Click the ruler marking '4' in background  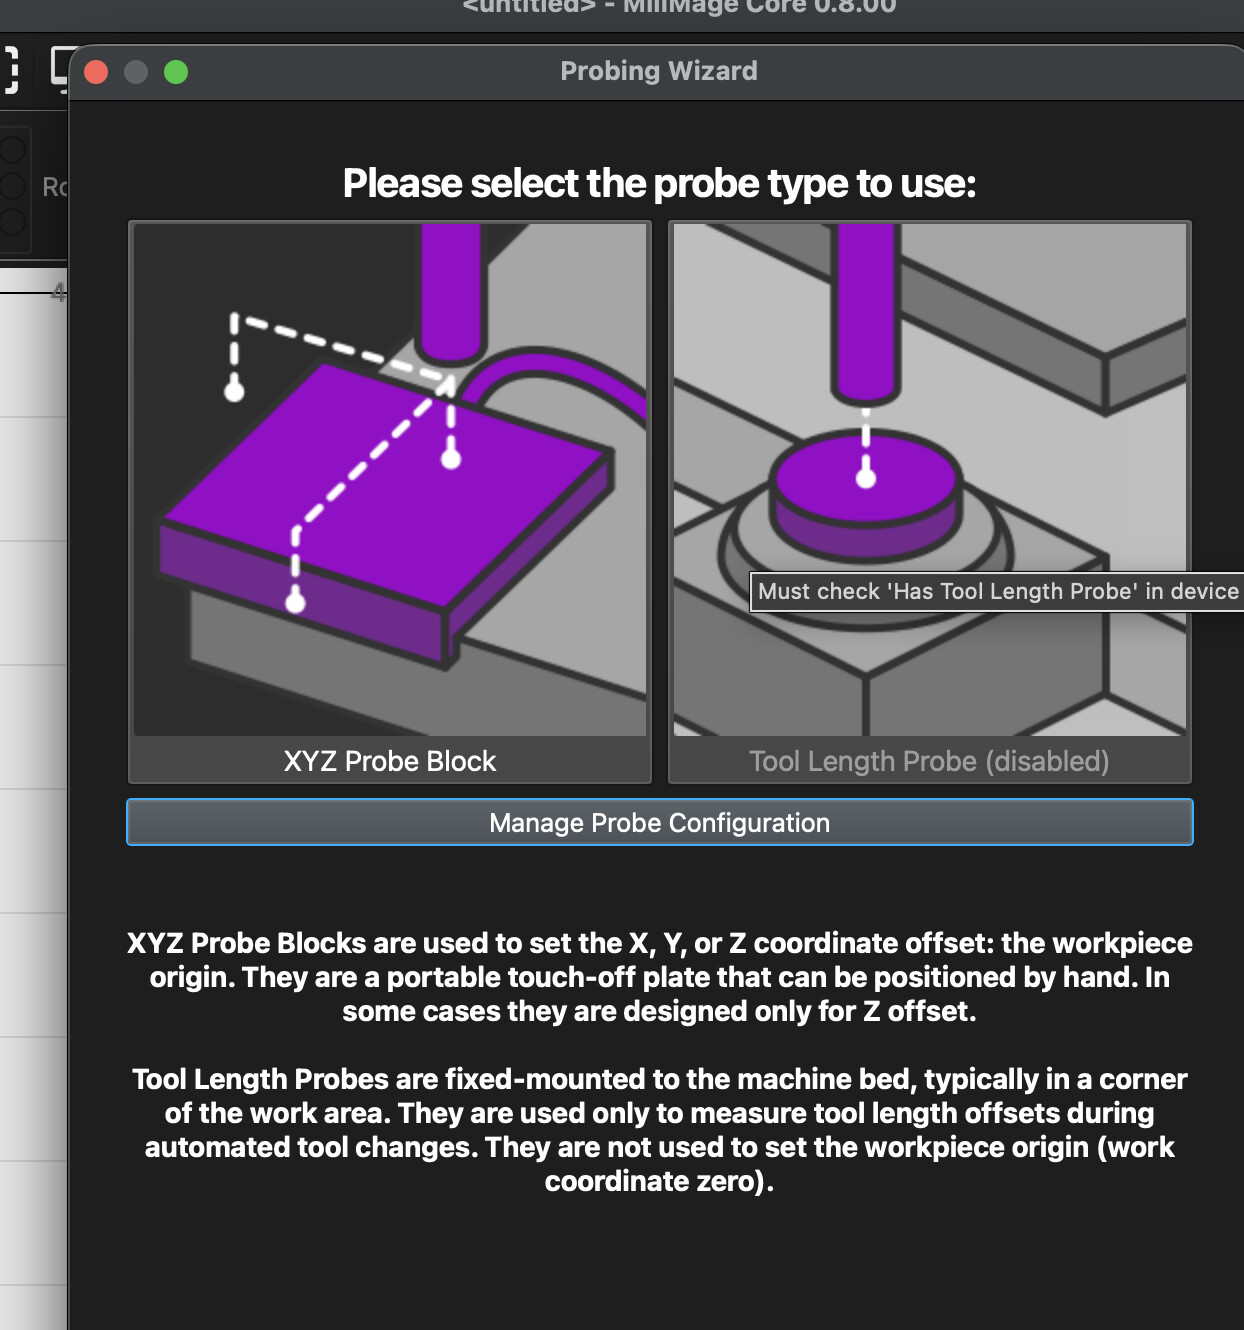58,292
